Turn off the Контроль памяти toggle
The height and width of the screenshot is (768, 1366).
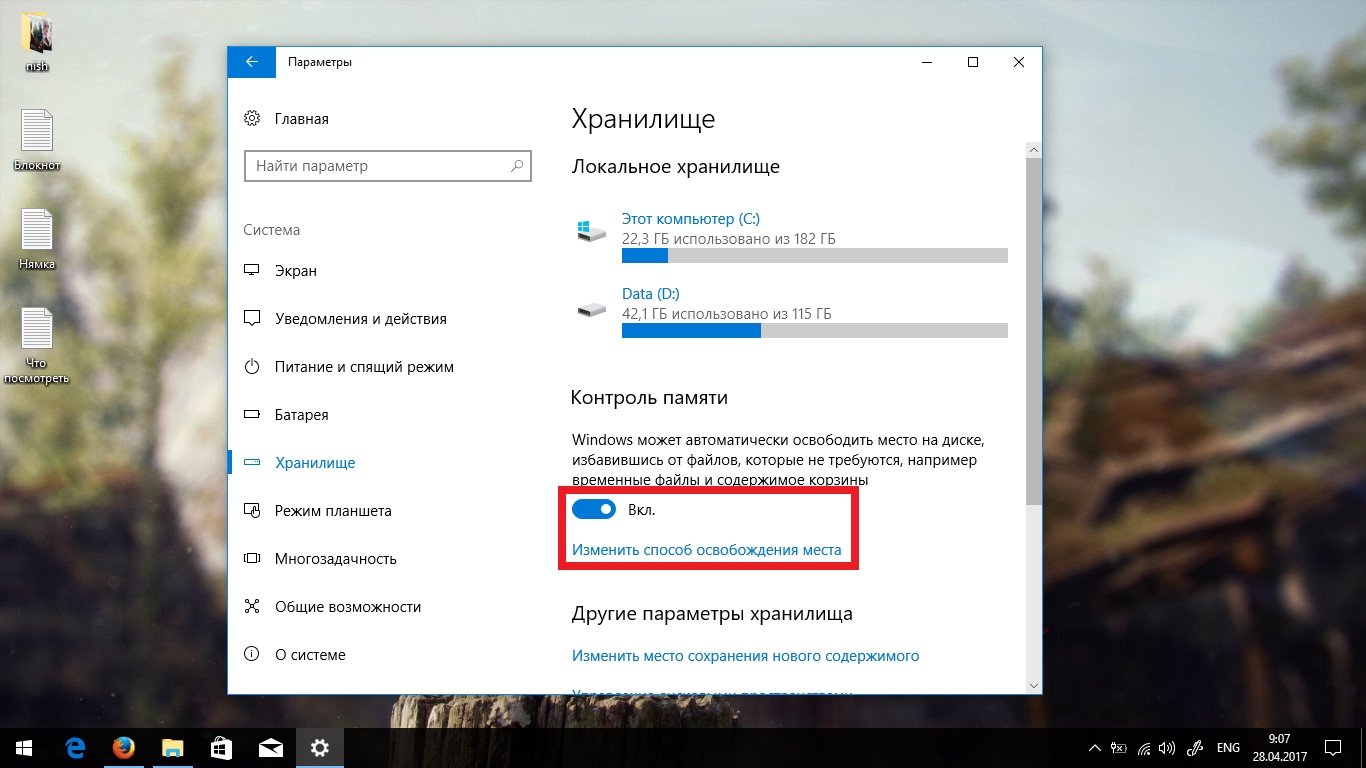(593, 510)
